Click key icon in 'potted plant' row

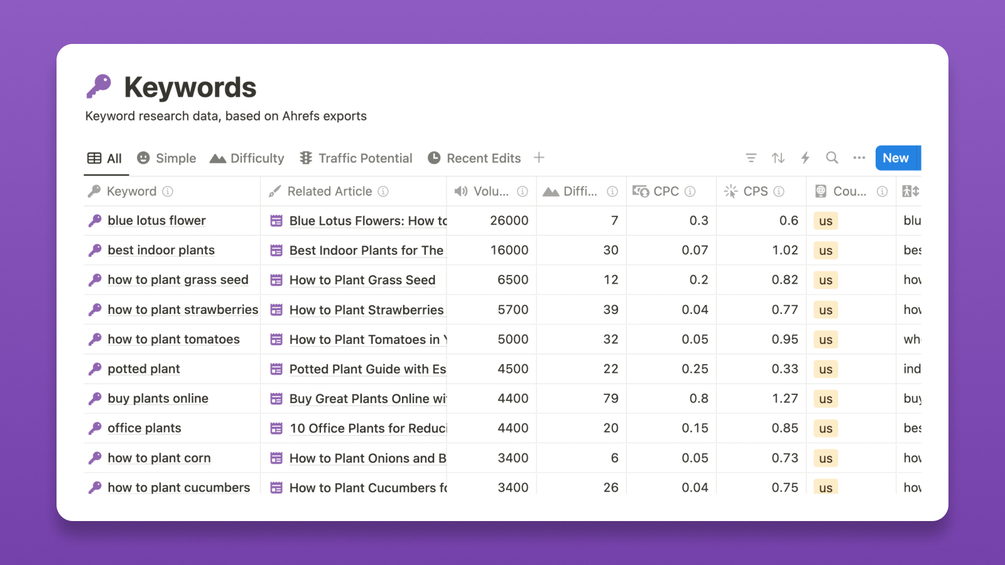coord(95,368)
